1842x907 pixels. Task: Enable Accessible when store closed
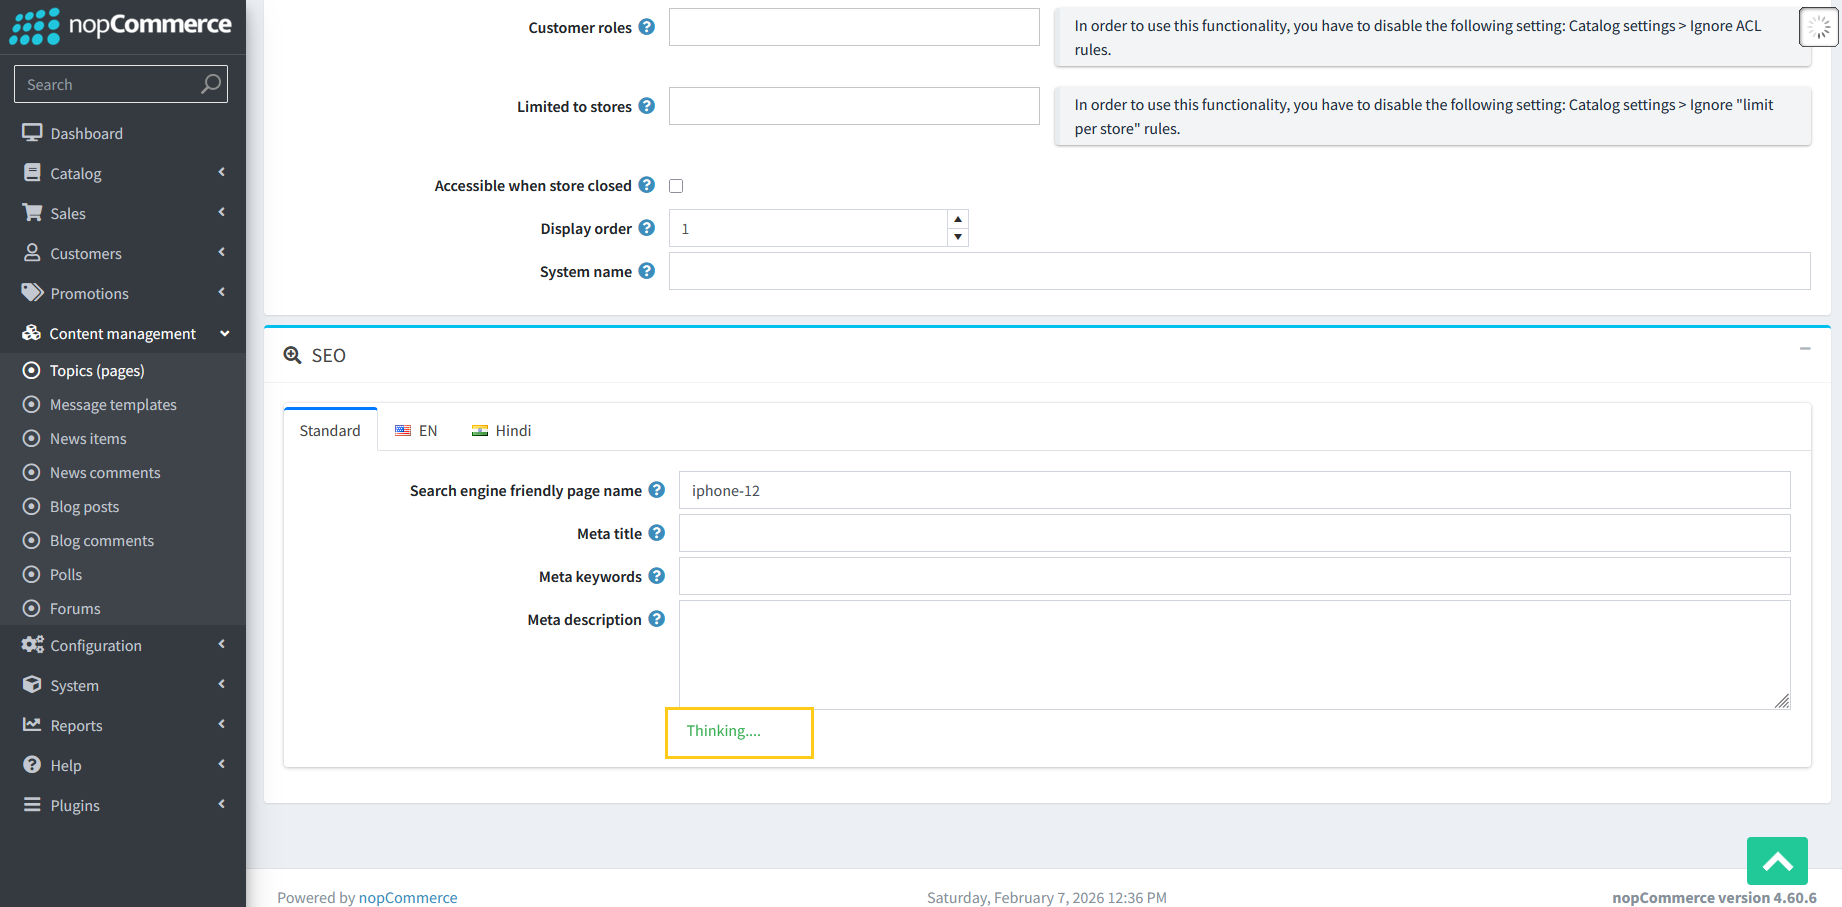(676, 185)
